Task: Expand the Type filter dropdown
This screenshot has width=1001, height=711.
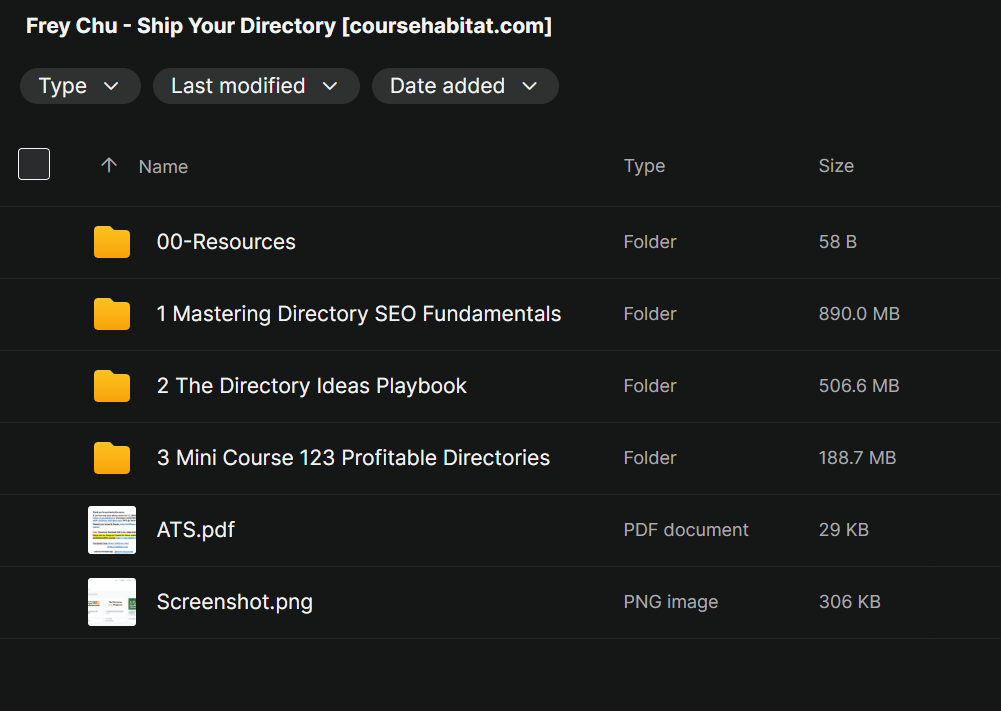Action: tap(80, 86)
